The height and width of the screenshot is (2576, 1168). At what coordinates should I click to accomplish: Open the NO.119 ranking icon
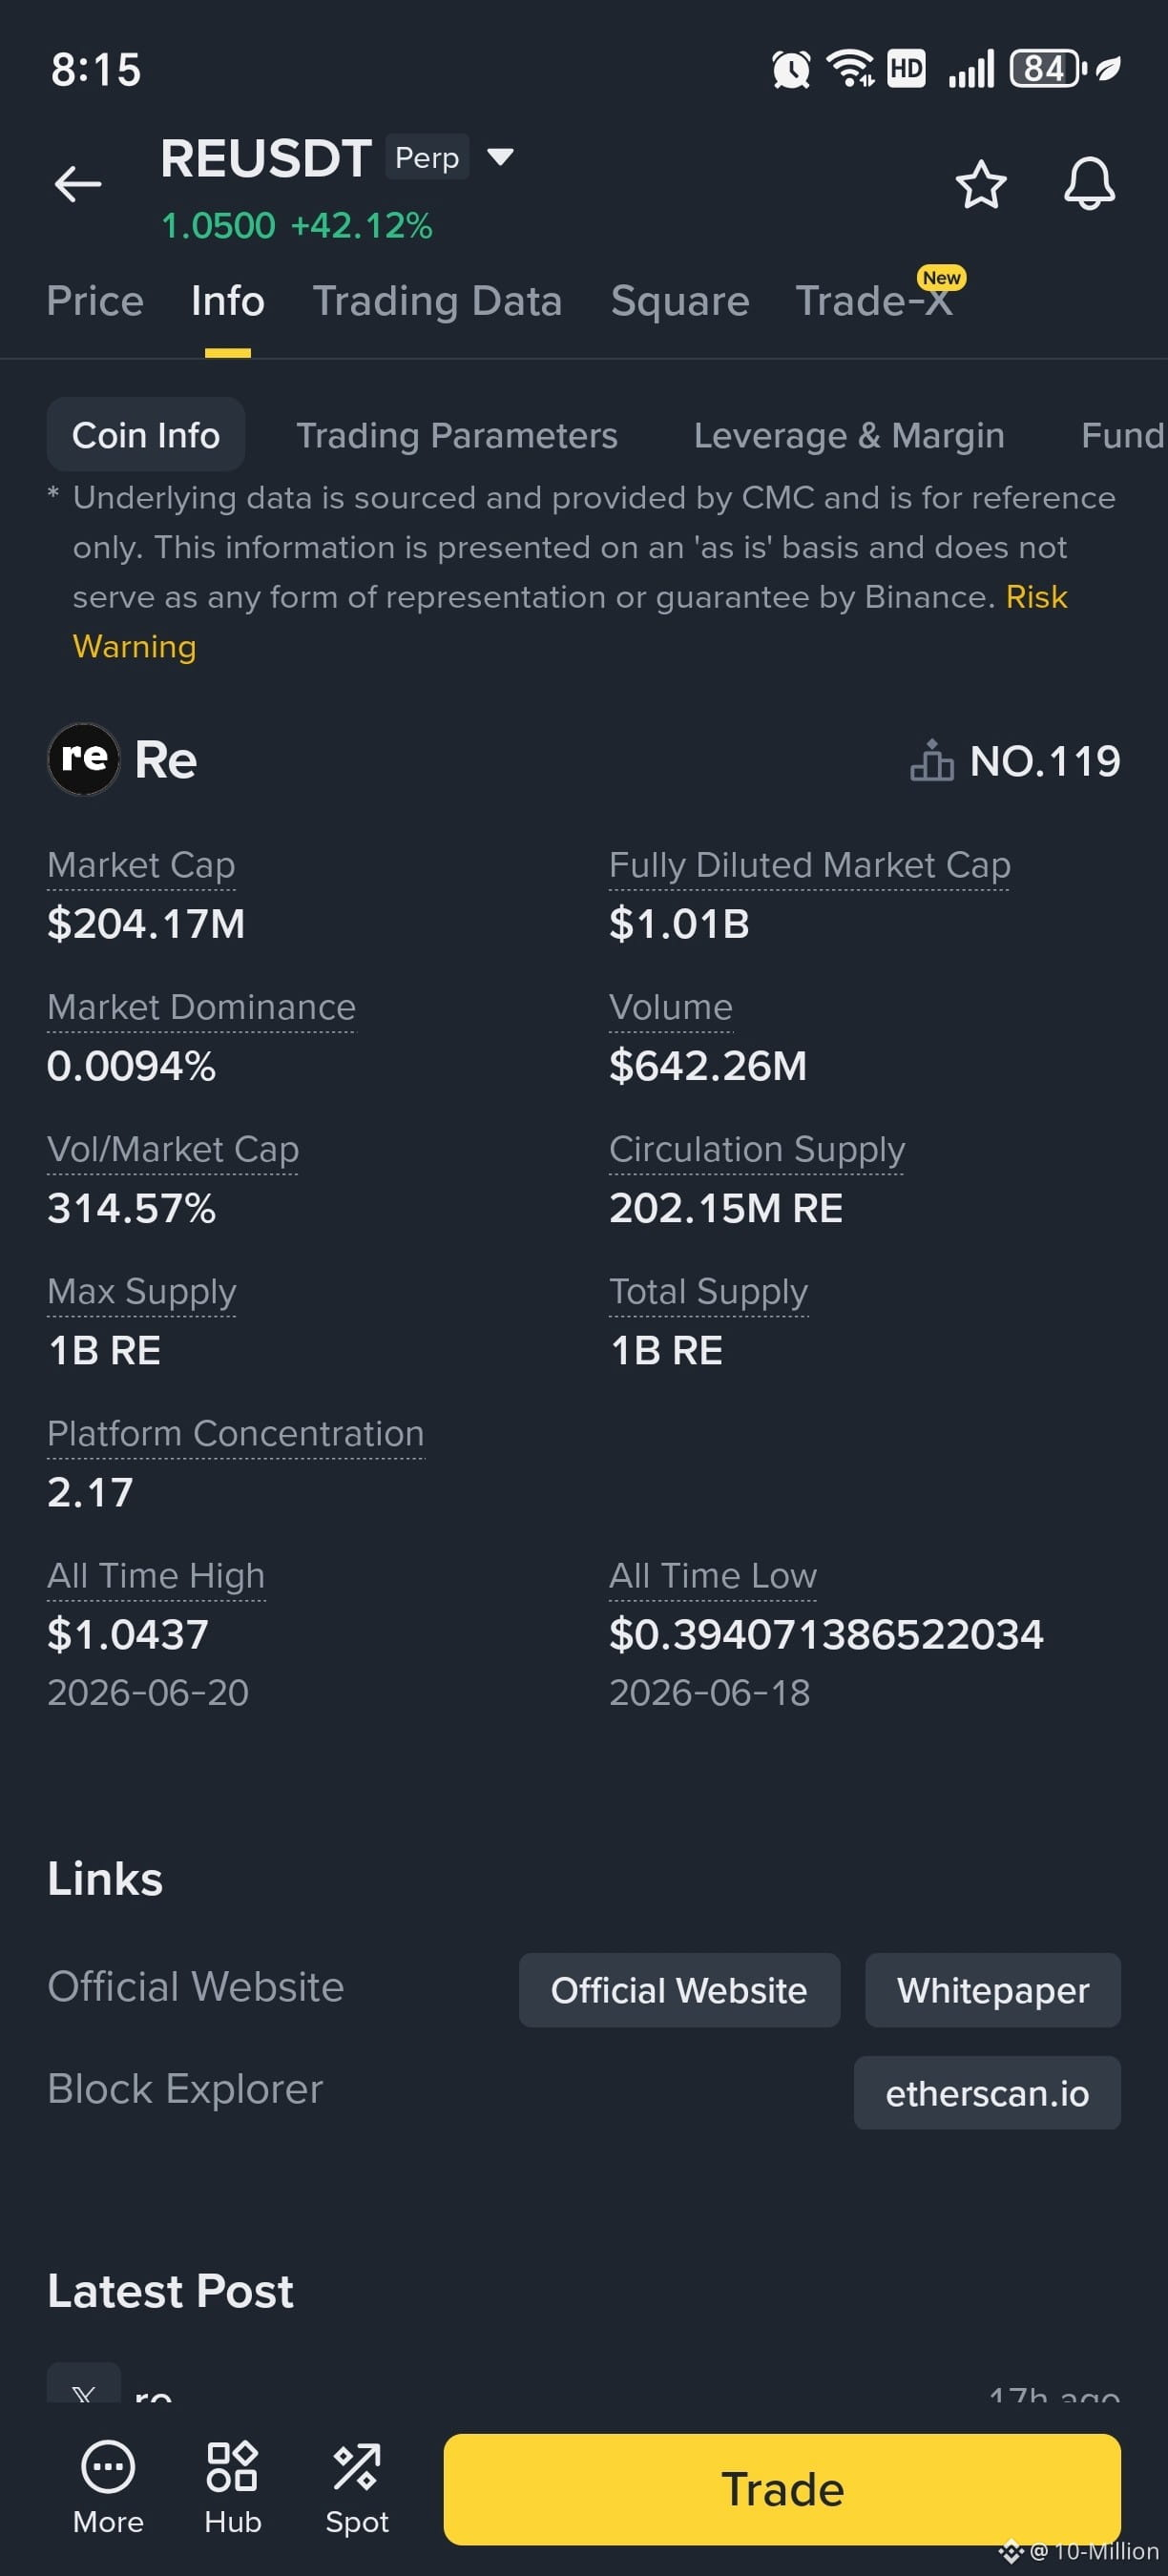click(x=931, y=760)
